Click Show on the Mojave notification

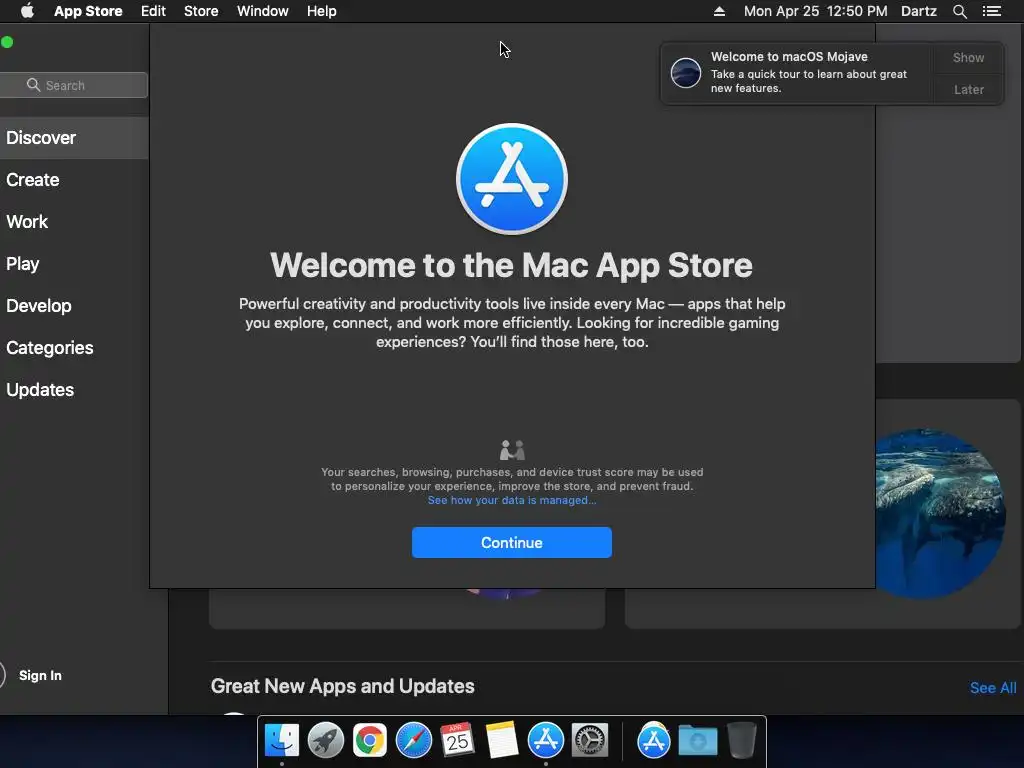968,57
